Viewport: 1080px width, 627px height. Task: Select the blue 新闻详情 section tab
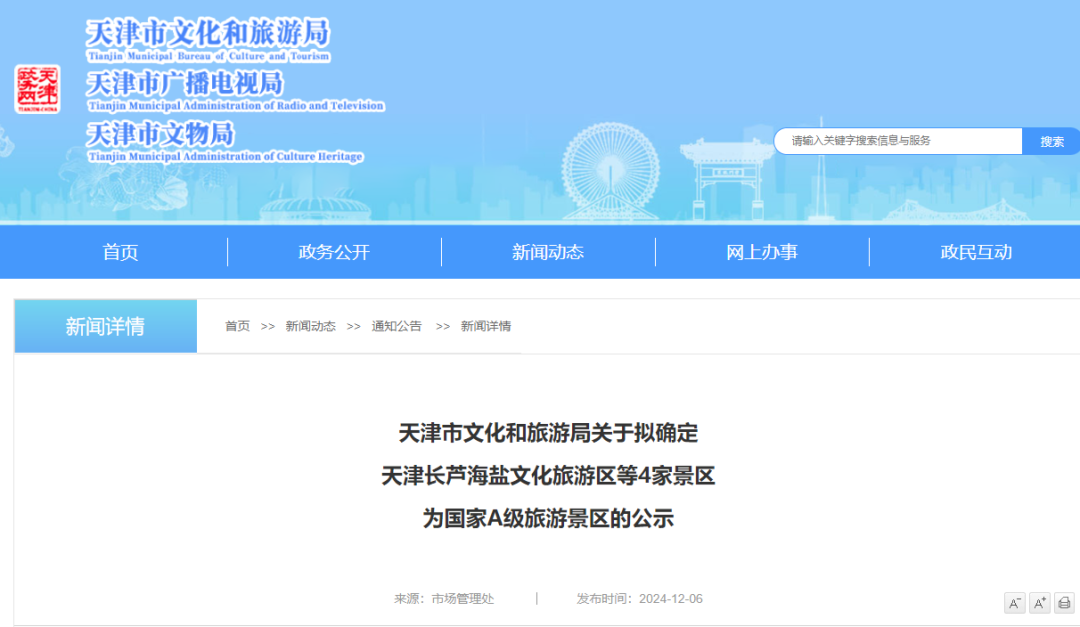tap(105, 326)
